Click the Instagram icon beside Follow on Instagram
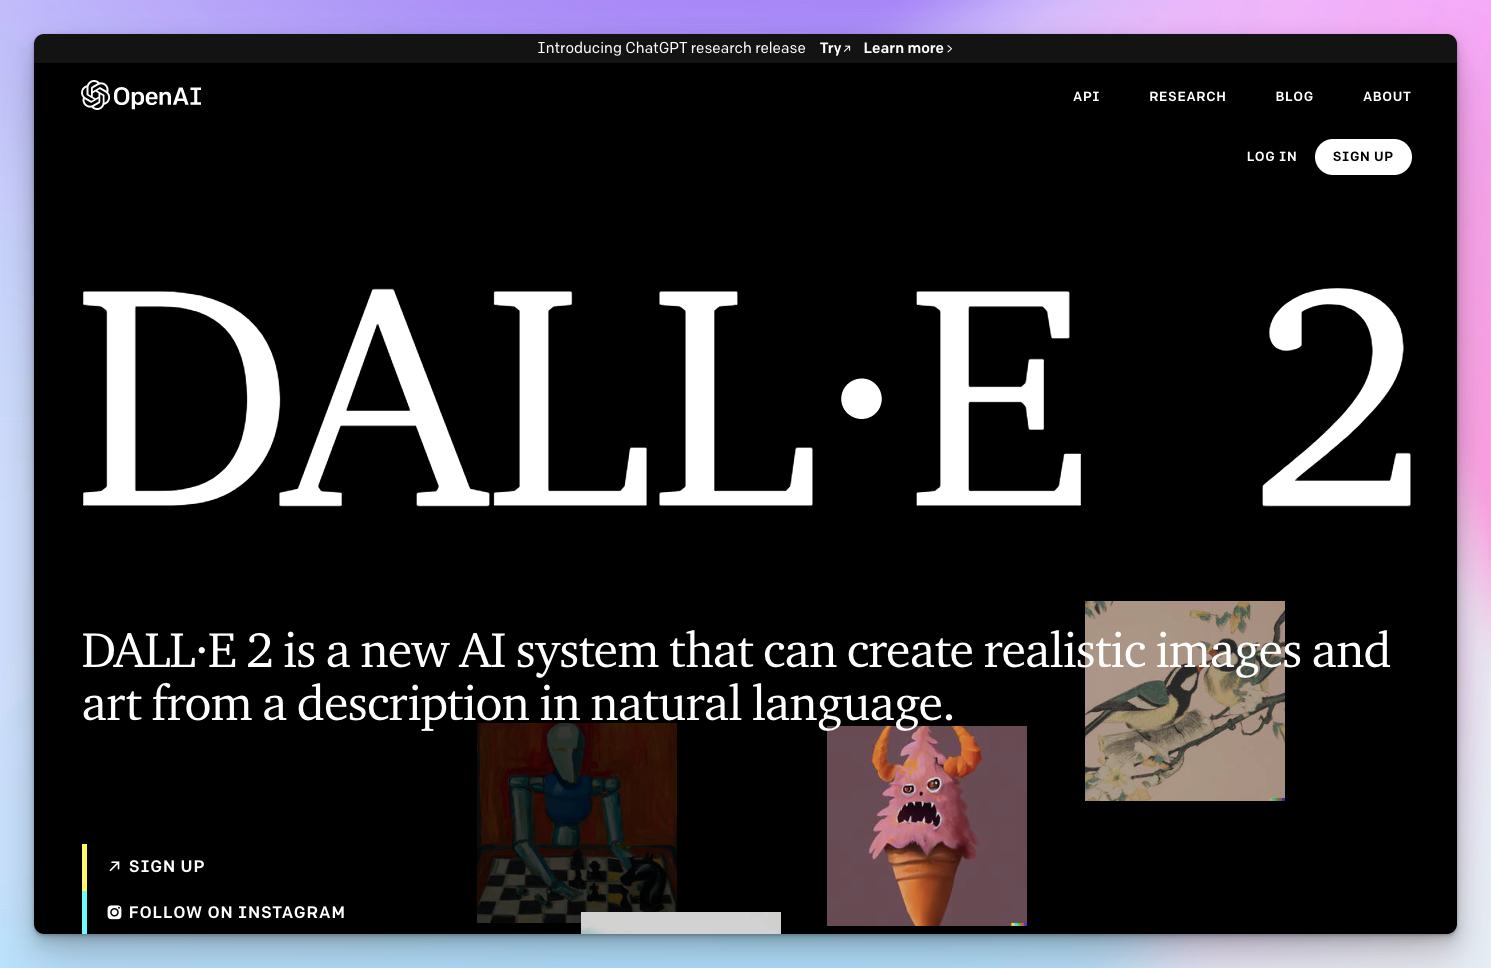 114,912
